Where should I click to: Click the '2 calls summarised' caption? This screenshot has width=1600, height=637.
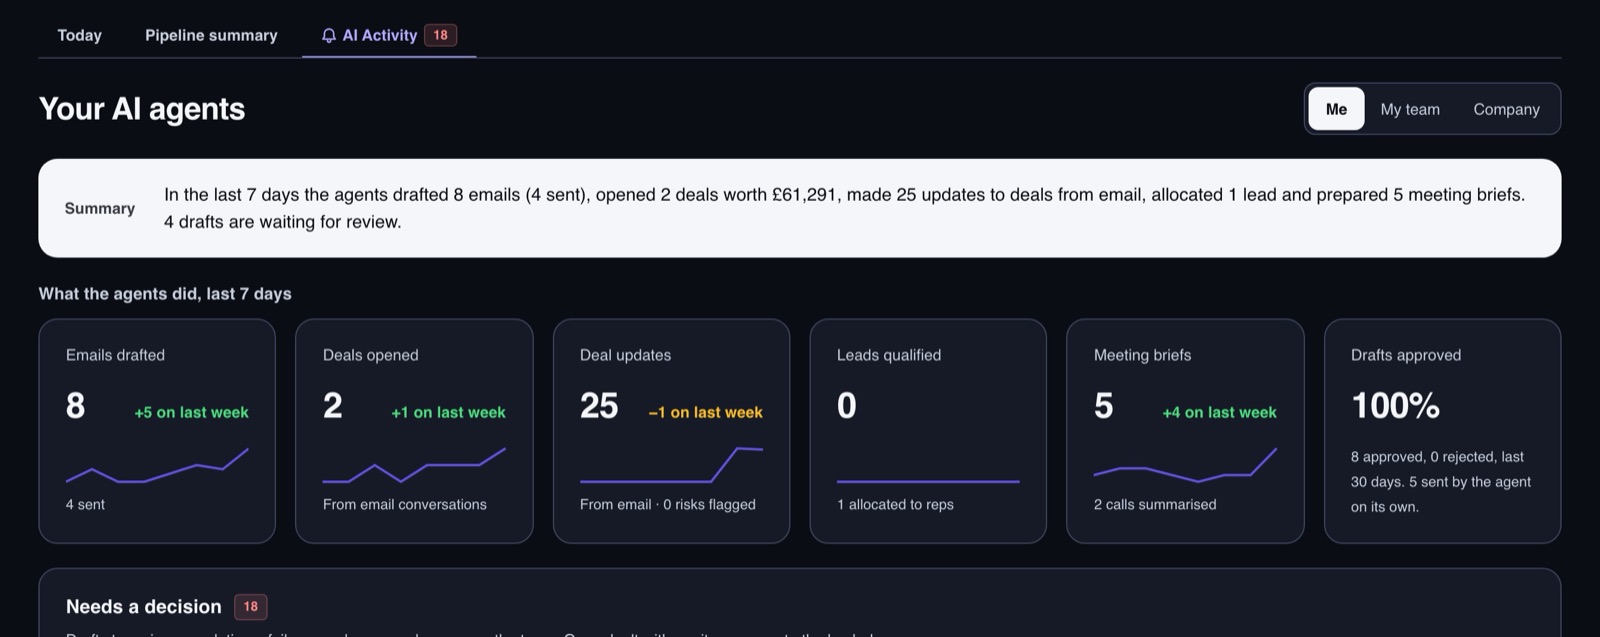click(x=1155, y=504)
